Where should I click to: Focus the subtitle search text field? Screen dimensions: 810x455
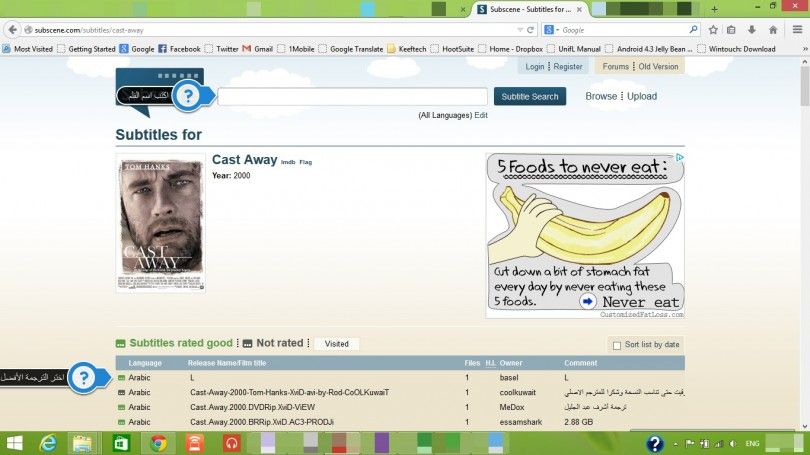point(352,96)
